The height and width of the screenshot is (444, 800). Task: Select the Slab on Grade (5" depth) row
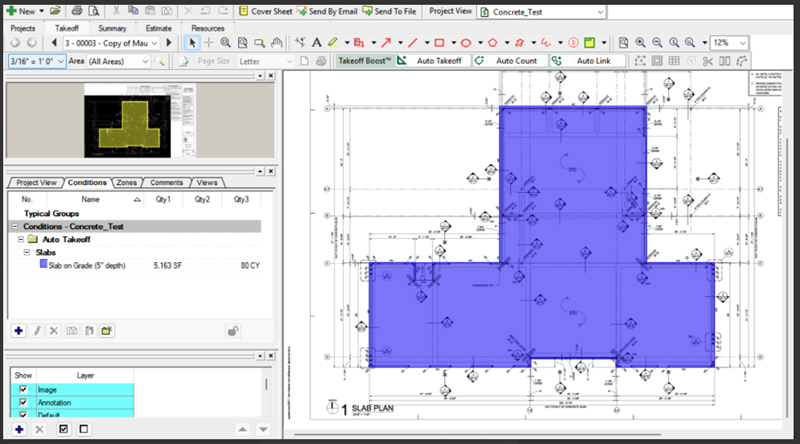(136, 265)
